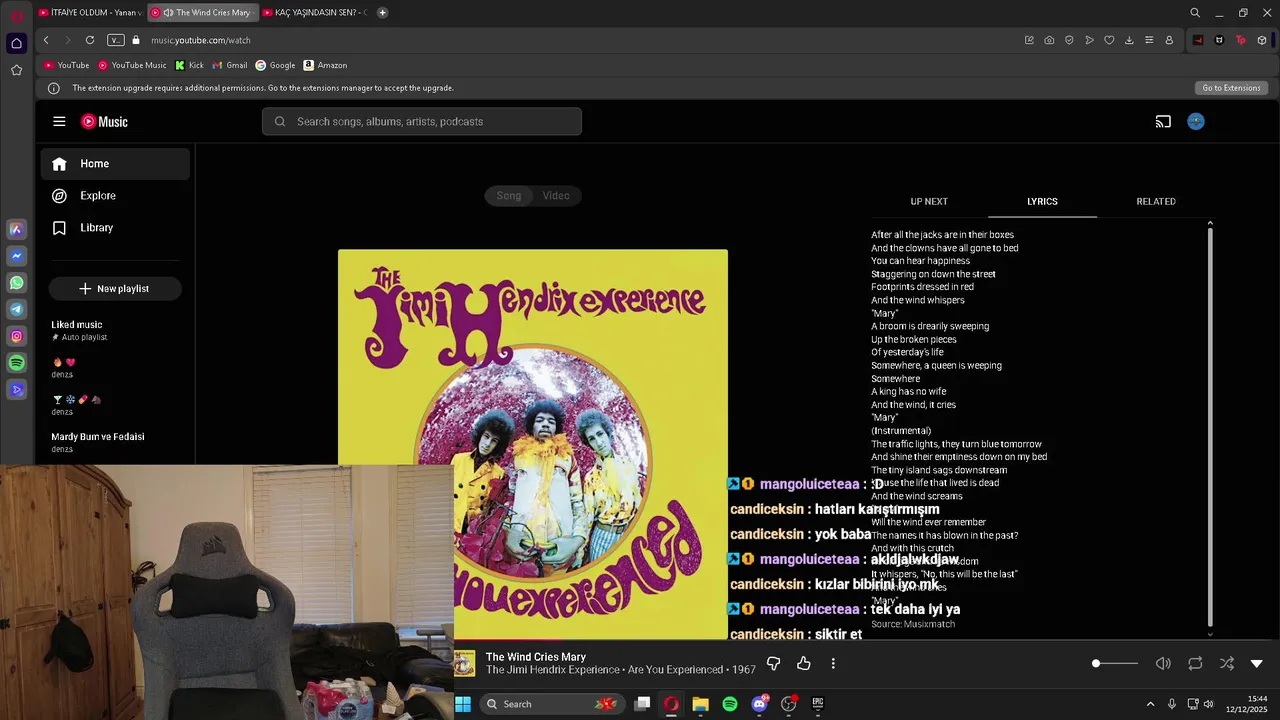The height and width of the screenshot is (720, 1280).
Task: Open the YouTube bookmark
Action: coord(67,65)
